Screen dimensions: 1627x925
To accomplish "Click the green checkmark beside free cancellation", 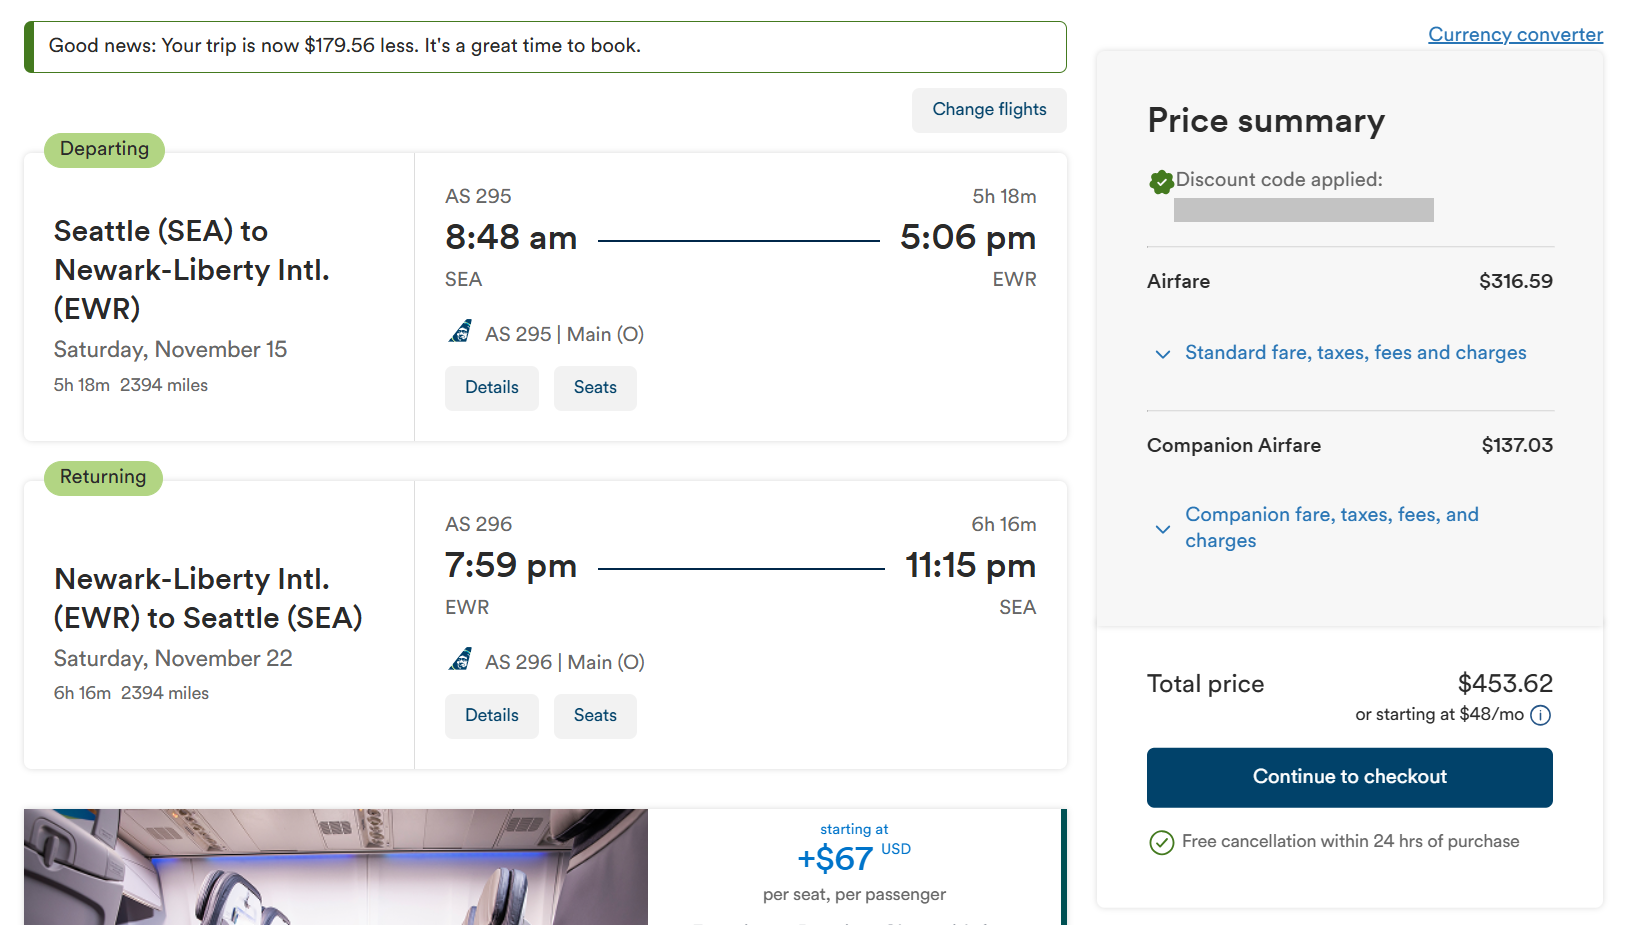I will pos(1161,842).
